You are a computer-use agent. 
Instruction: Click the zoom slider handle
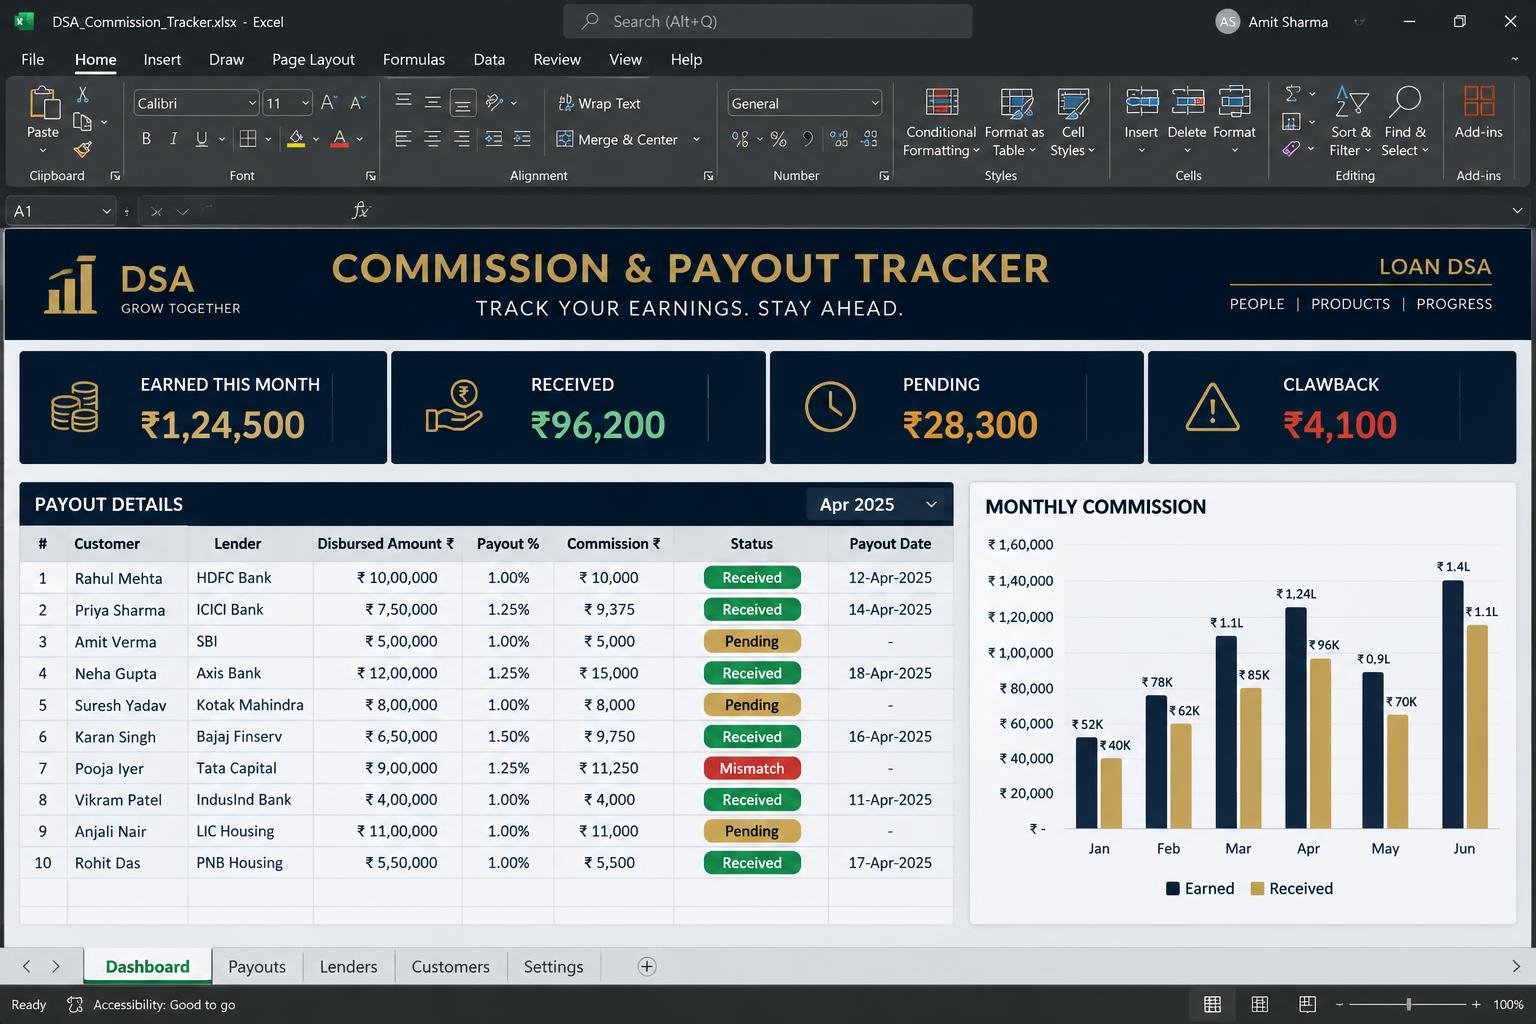tap(1409, 1004)
